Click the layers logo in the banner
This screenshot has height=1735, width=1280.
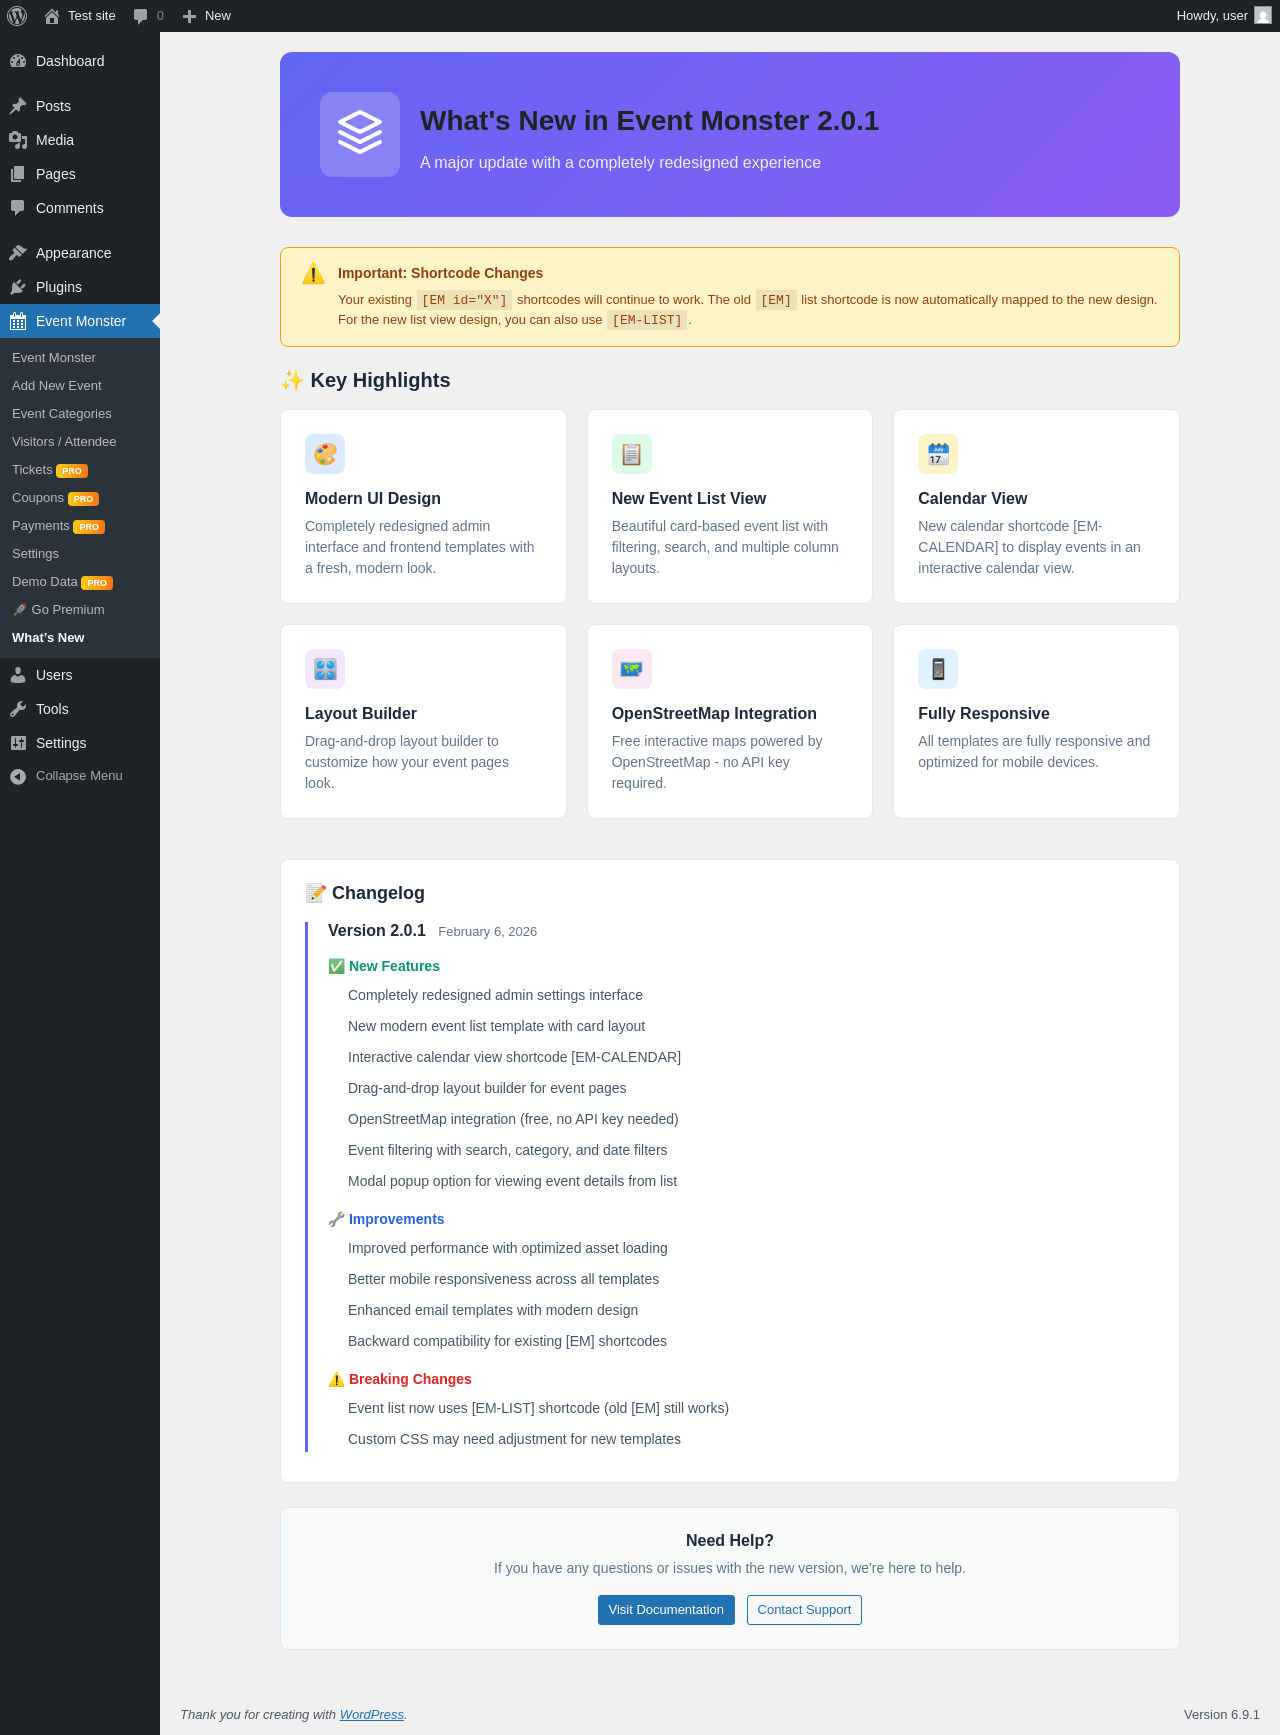point(360,134)
